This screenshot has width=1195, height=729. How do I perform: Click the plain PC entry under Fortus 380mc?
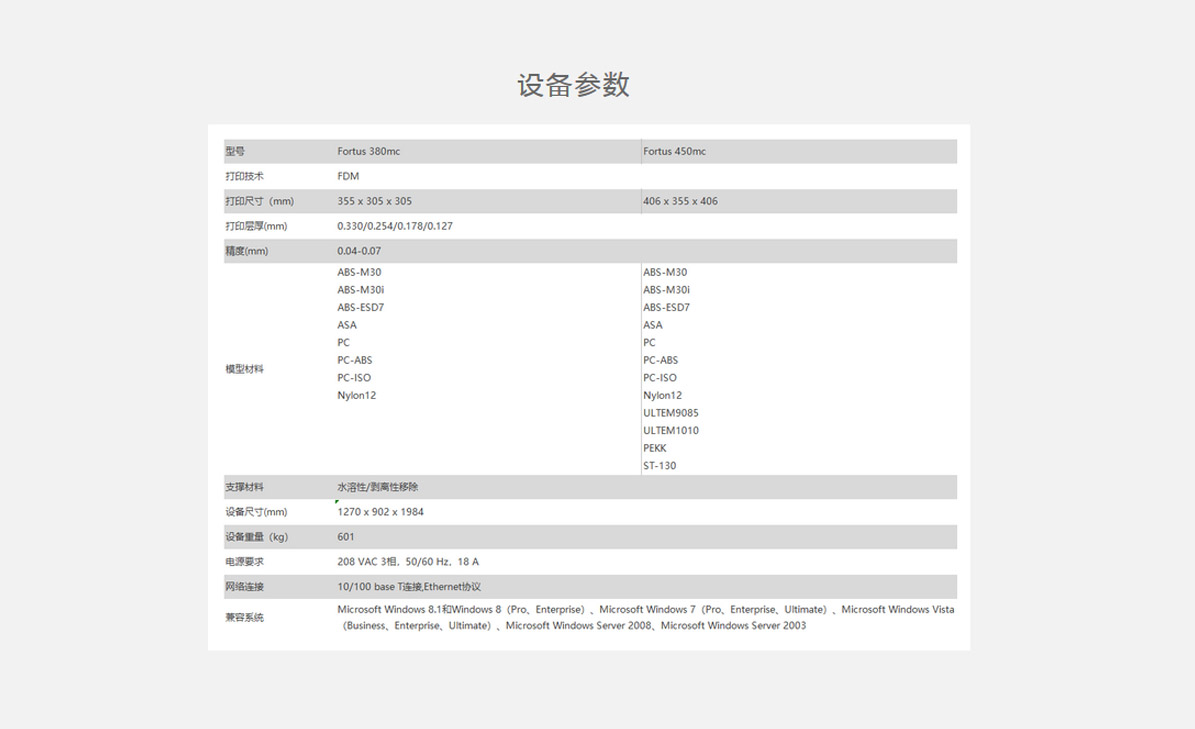tap(344, 342)
